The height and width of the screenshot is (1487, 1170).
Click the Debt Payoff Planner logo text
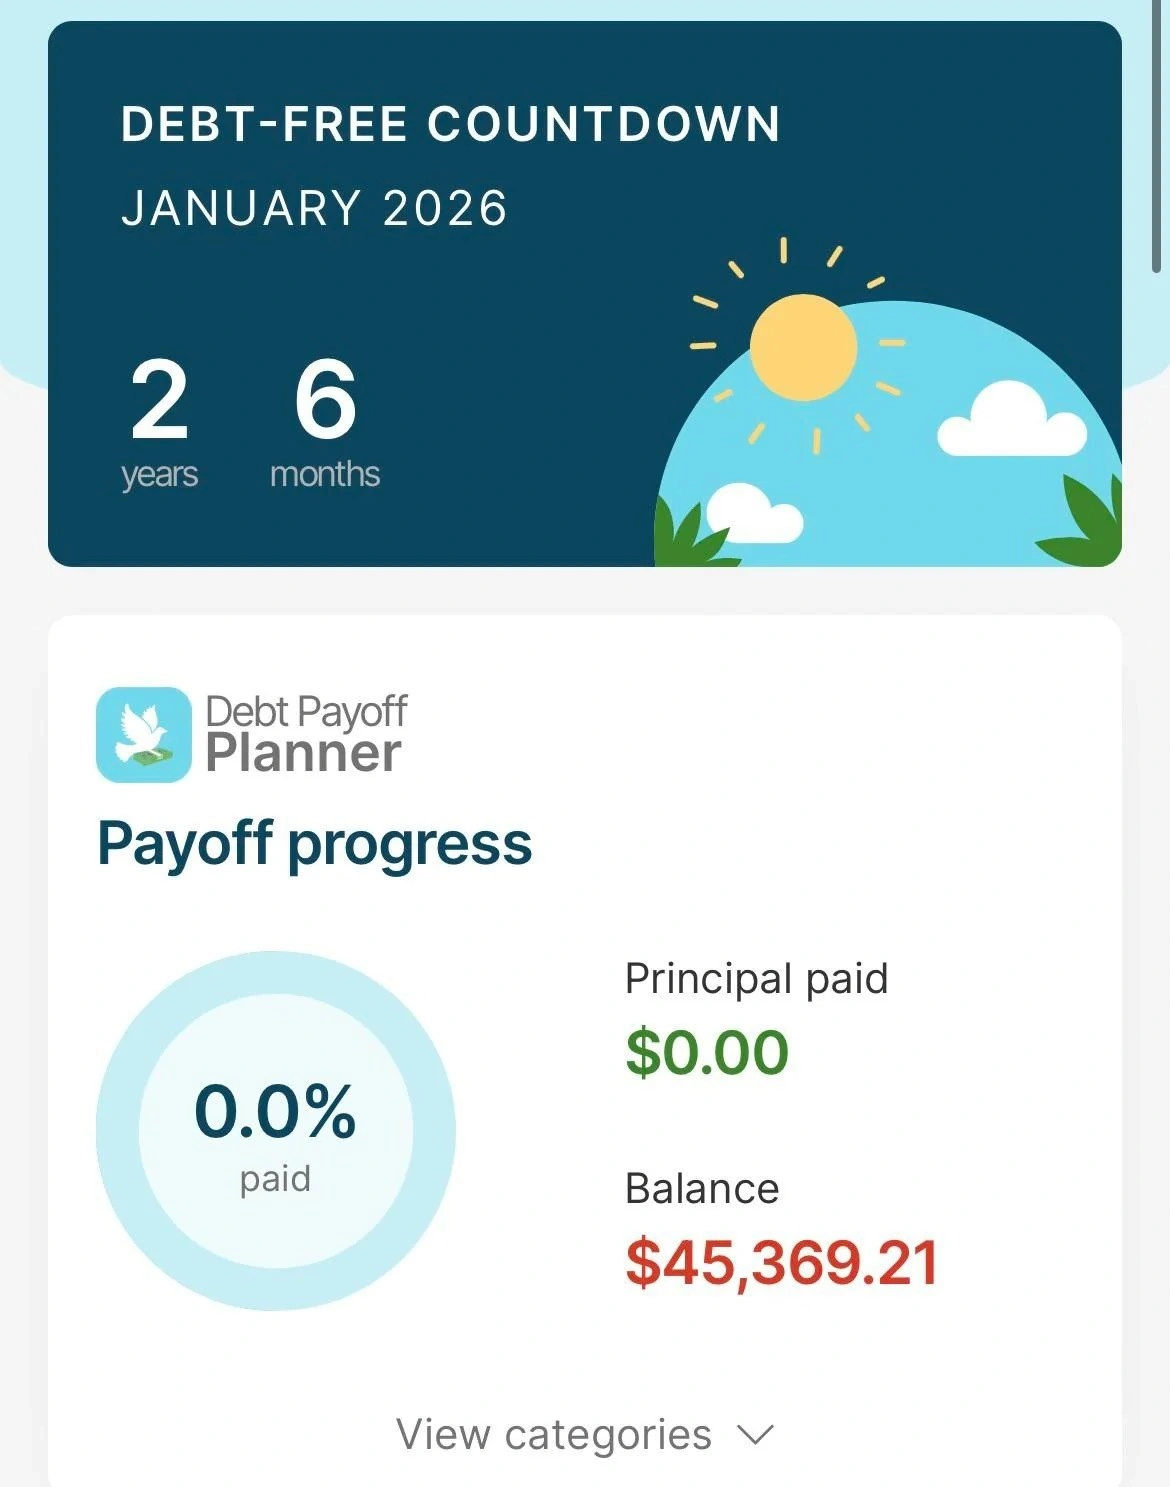coord(305,735)
